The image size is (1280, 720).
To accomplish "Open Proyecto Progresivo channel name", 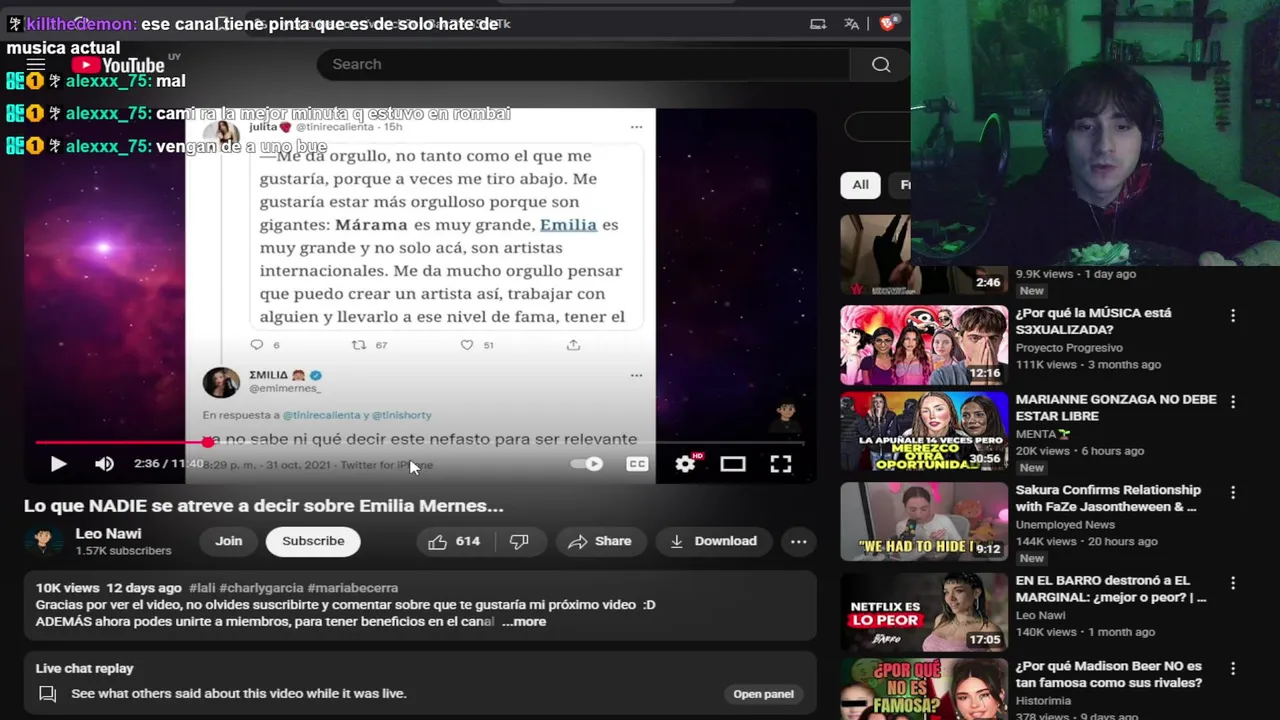I will point(1069,348).
